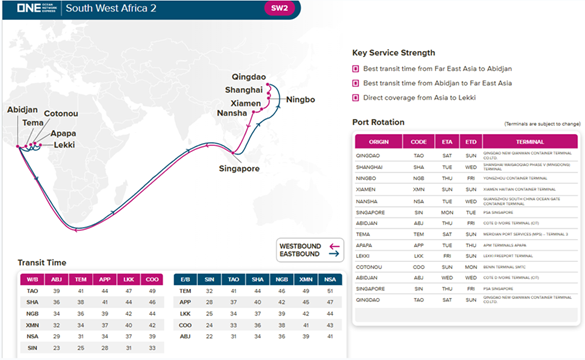This screenshot has width=585, height=360.
Task: Select the E/B header in transit time table
Action: (x=185, y=279)
